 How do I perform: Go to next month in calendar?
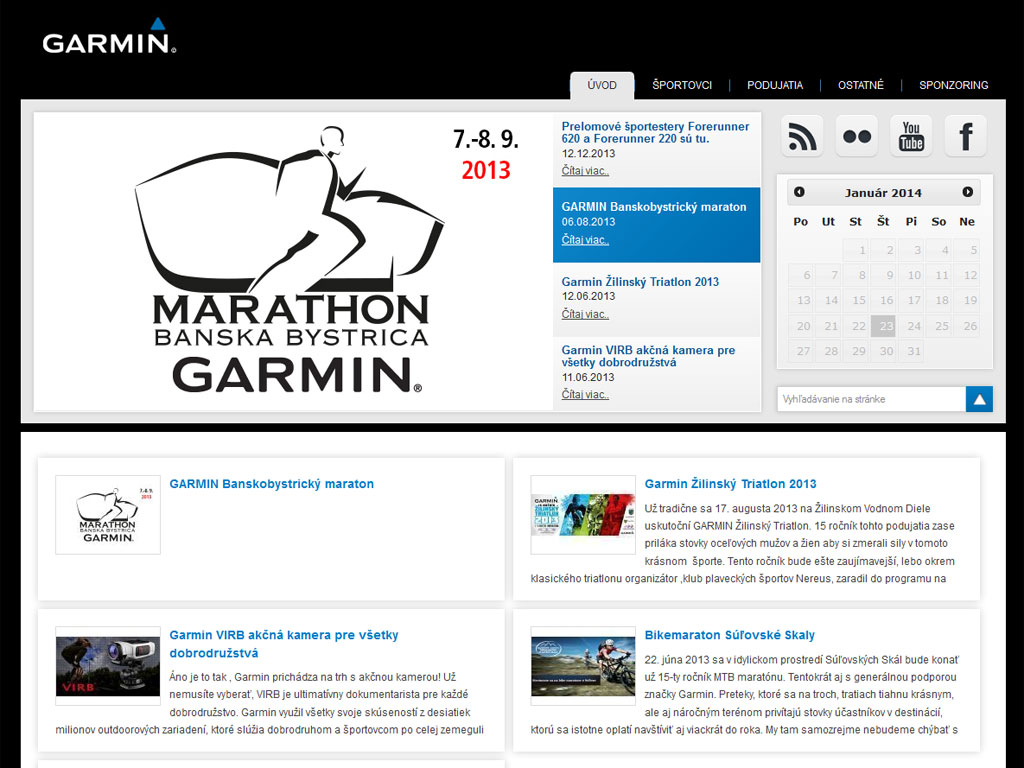tap(968, 192)
